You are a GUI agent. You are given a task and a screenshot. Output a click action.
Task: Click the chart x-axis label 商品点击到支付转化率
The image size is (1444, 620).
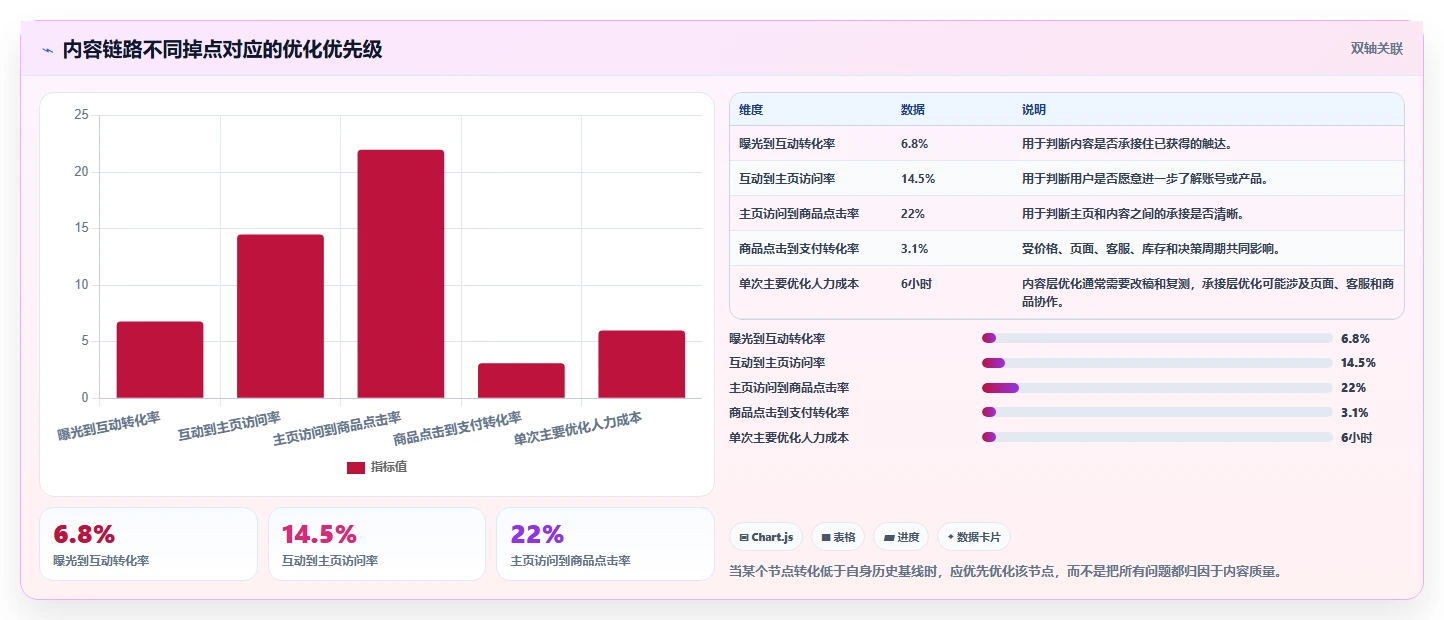[x=458, y=429]
